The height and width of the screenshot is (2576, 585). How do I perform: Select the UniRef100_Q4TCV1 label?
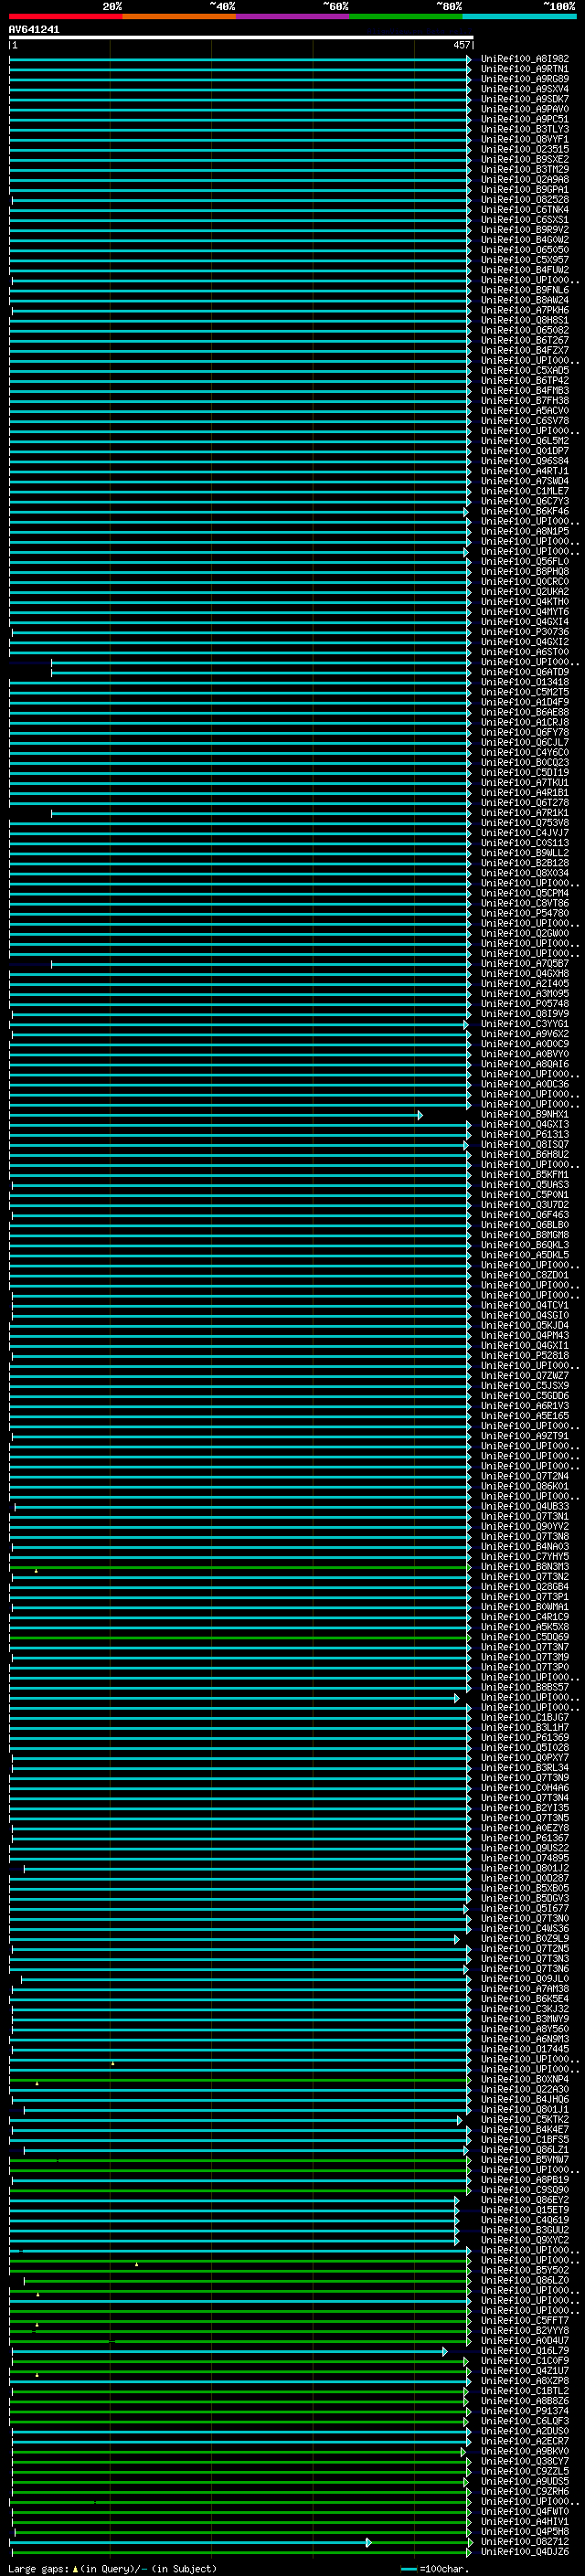click(x=525, y=1305)
